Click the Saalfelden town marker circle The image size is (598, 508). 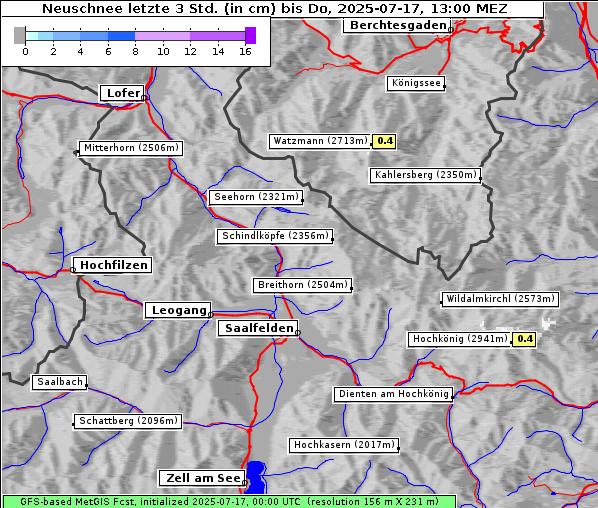coord(298,333)
